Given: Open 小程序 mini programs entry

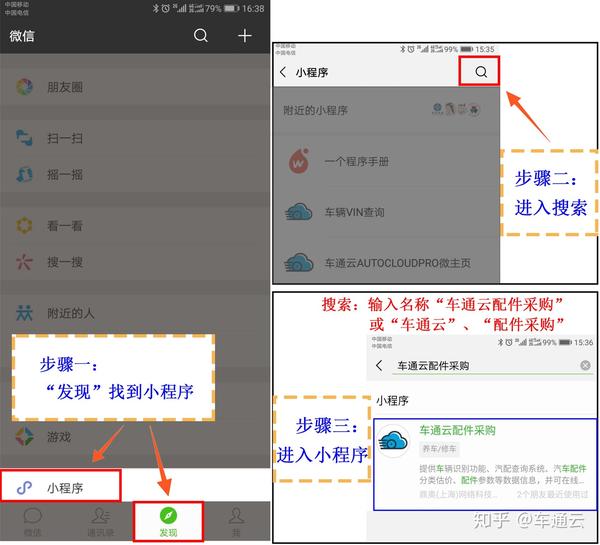Looking at the screenshot, I should [135, 488].
